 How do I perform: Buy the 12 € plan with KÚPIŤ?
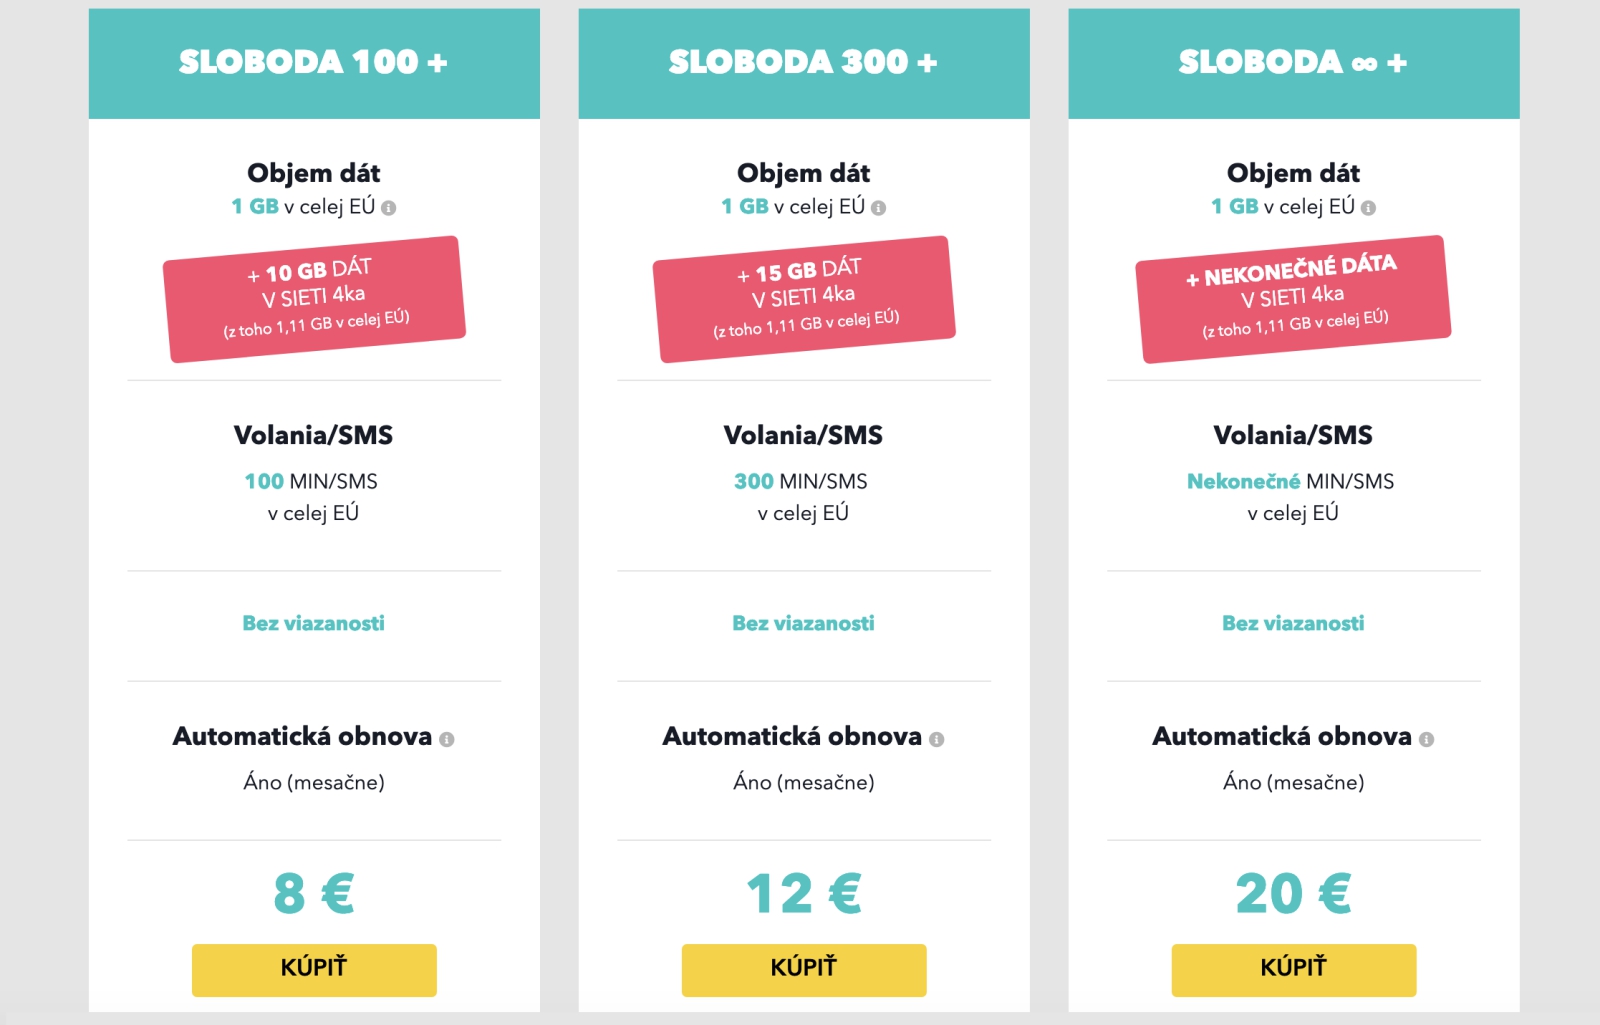(x=804, y=970)
